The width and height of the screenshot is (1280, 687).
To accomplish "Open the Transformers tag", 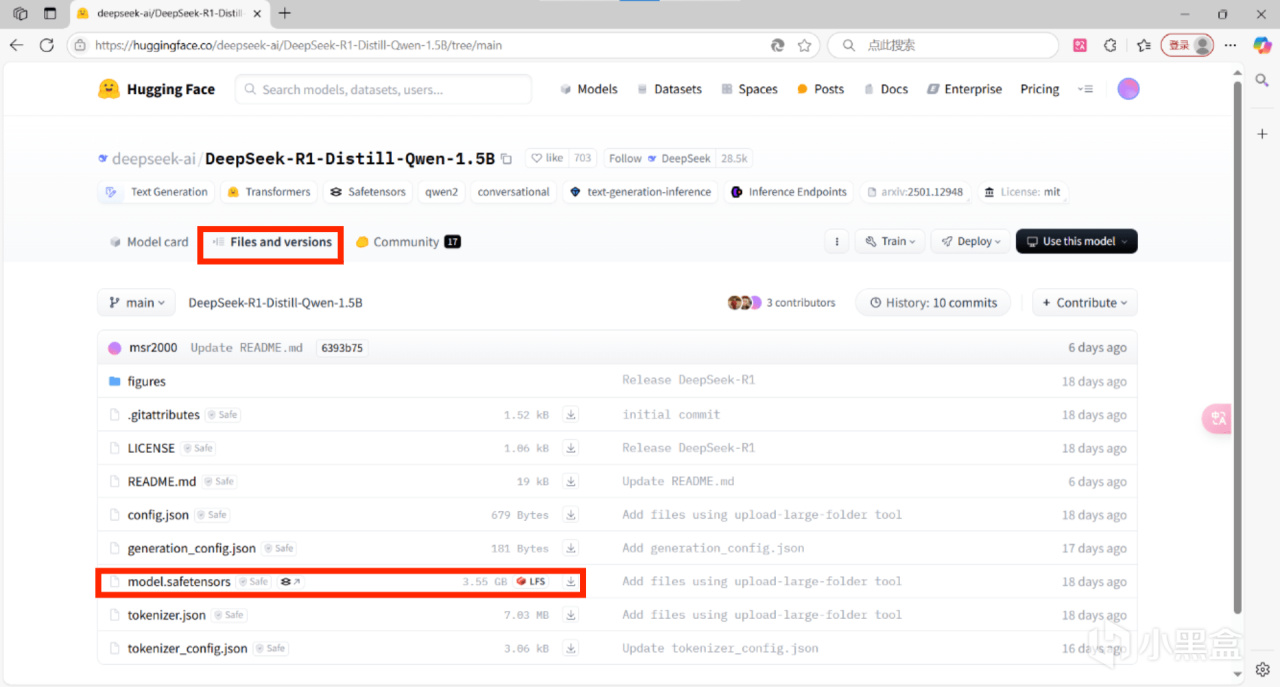I will tap(268, 192).
